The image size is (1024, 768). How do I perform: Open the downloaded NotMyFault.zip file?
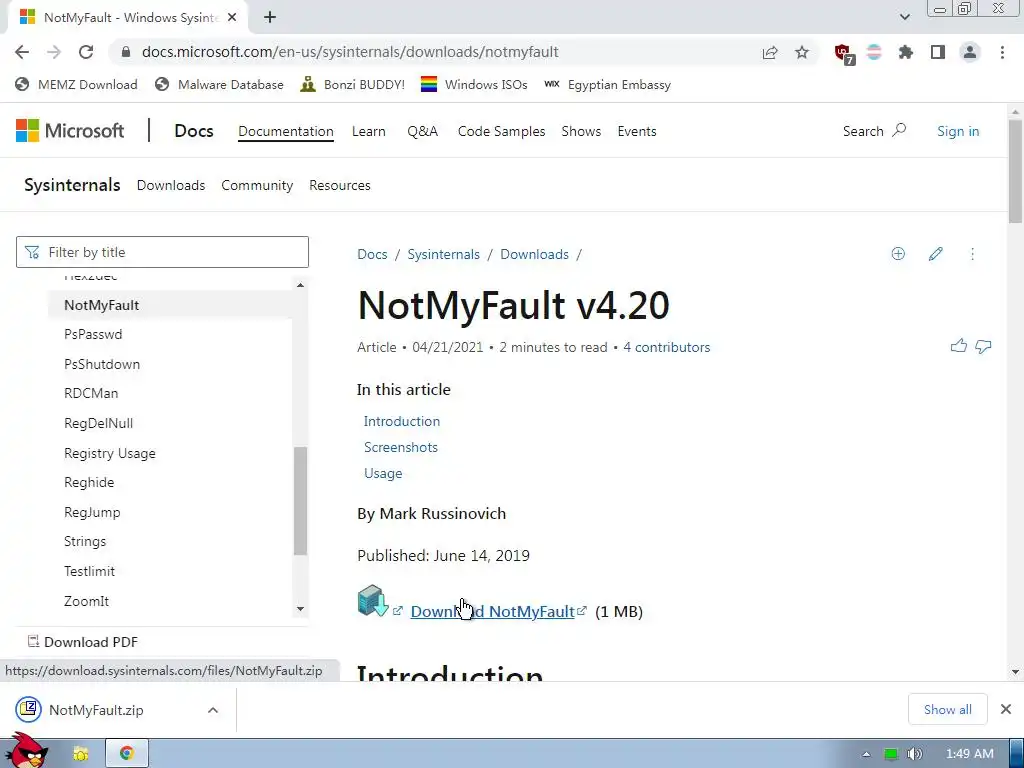(95, 710)
